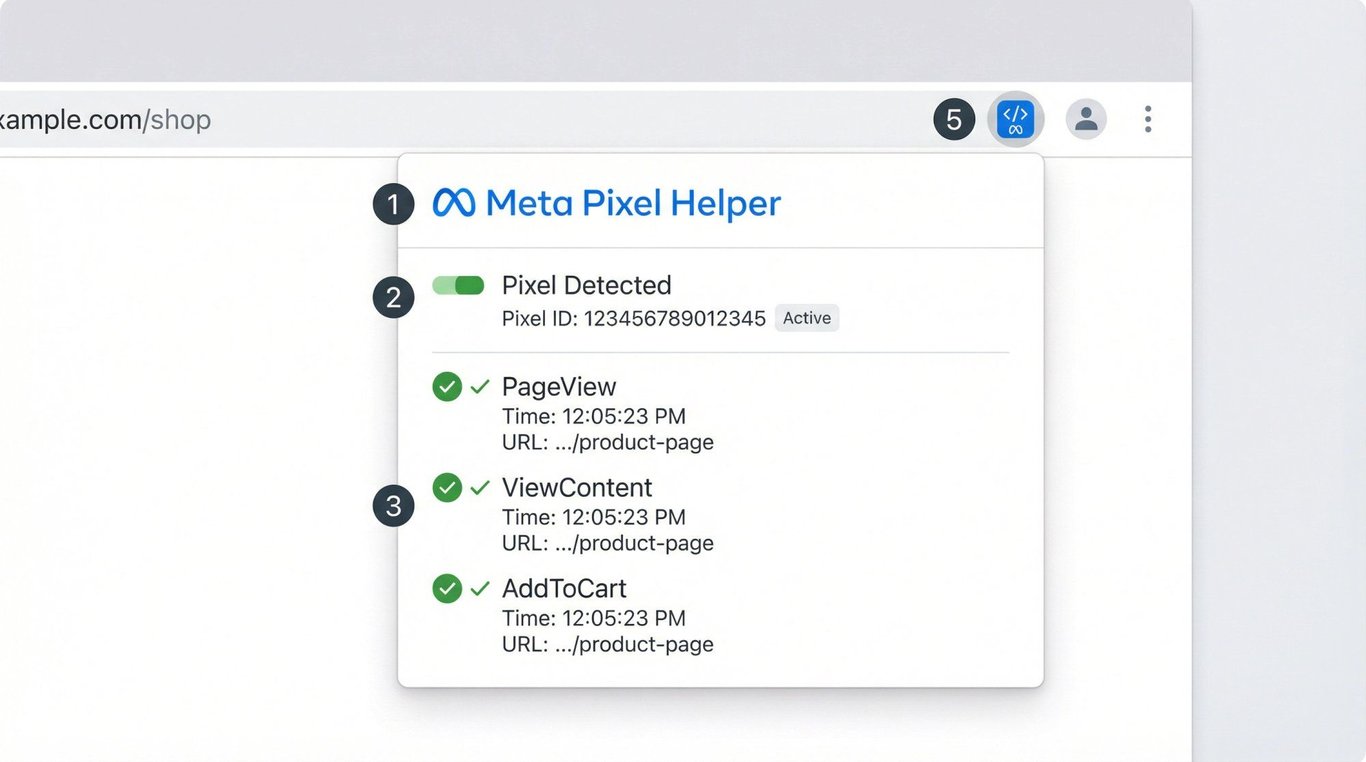Select the "Pixel Detected" status label
This screenshot has width=1366, height=762.
click(586, 285)
